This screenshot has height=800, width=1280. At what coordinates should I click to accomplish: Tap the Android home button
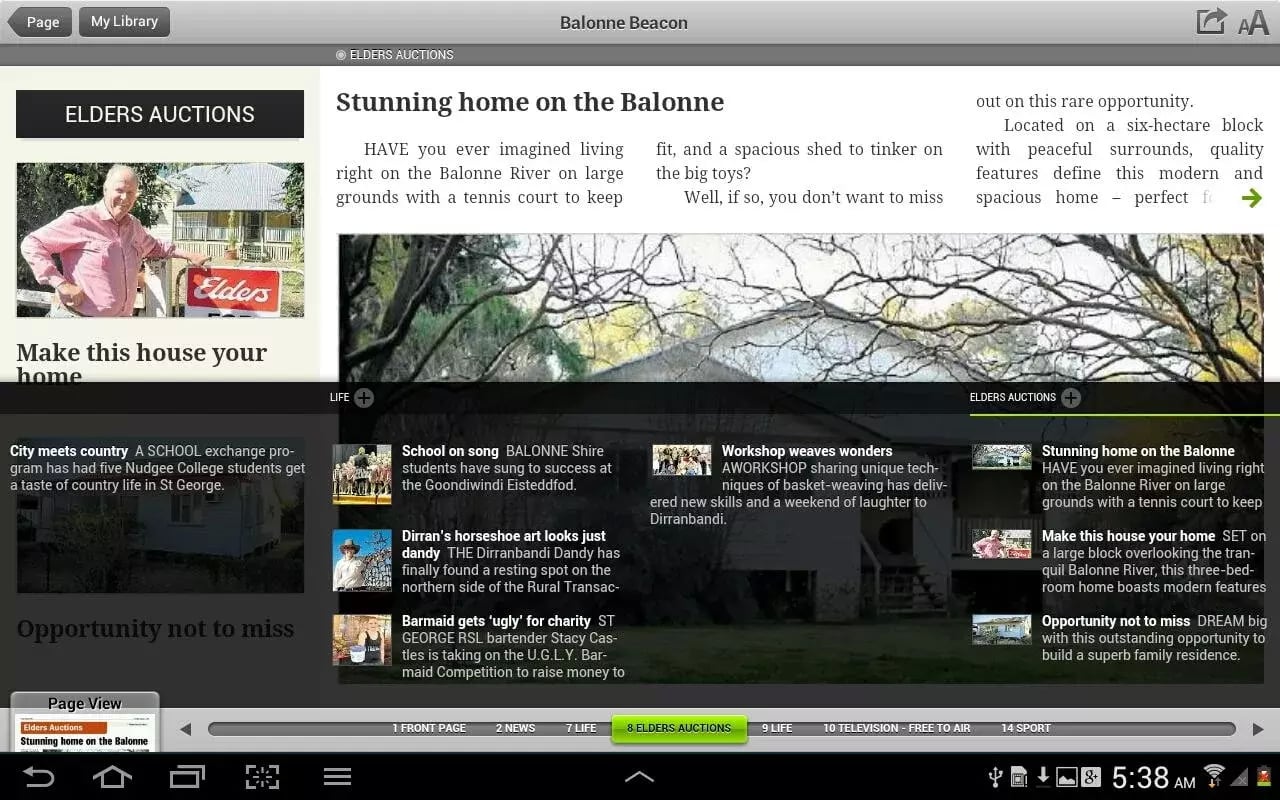click(x=112, y=776)
